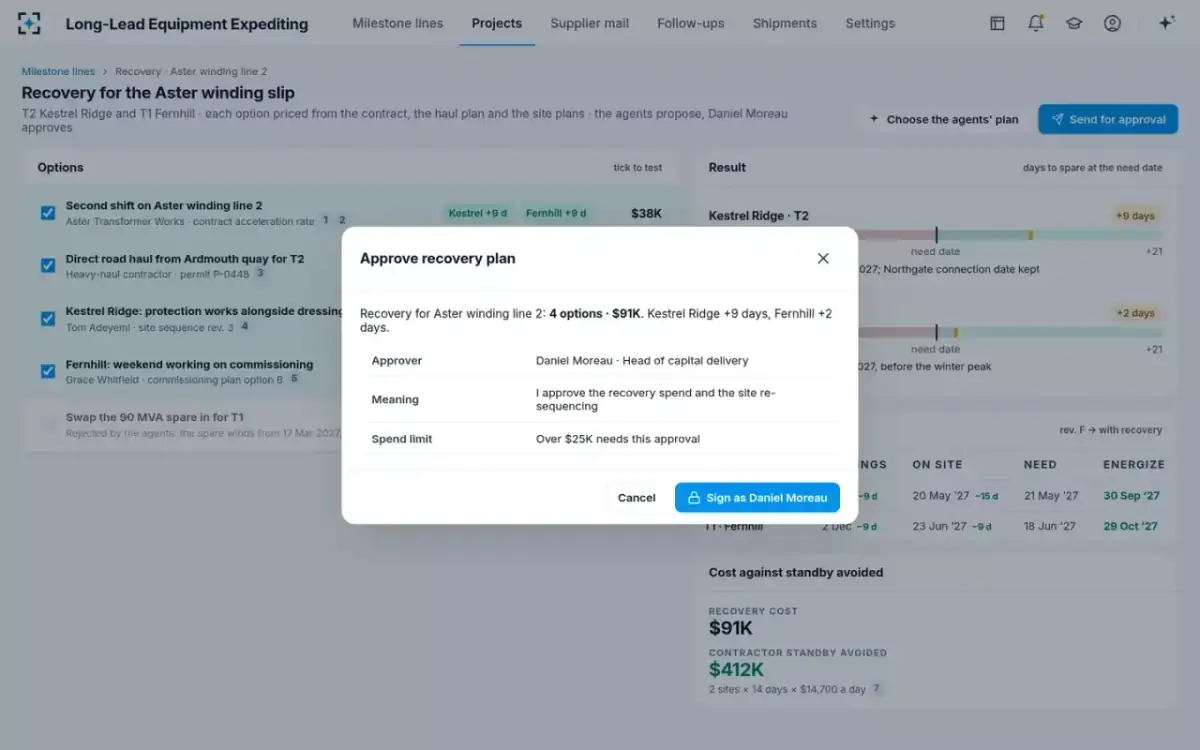1200x750 pixels.
Task: Click Choose the agents' plan
Action: click(x=944, y=119)
